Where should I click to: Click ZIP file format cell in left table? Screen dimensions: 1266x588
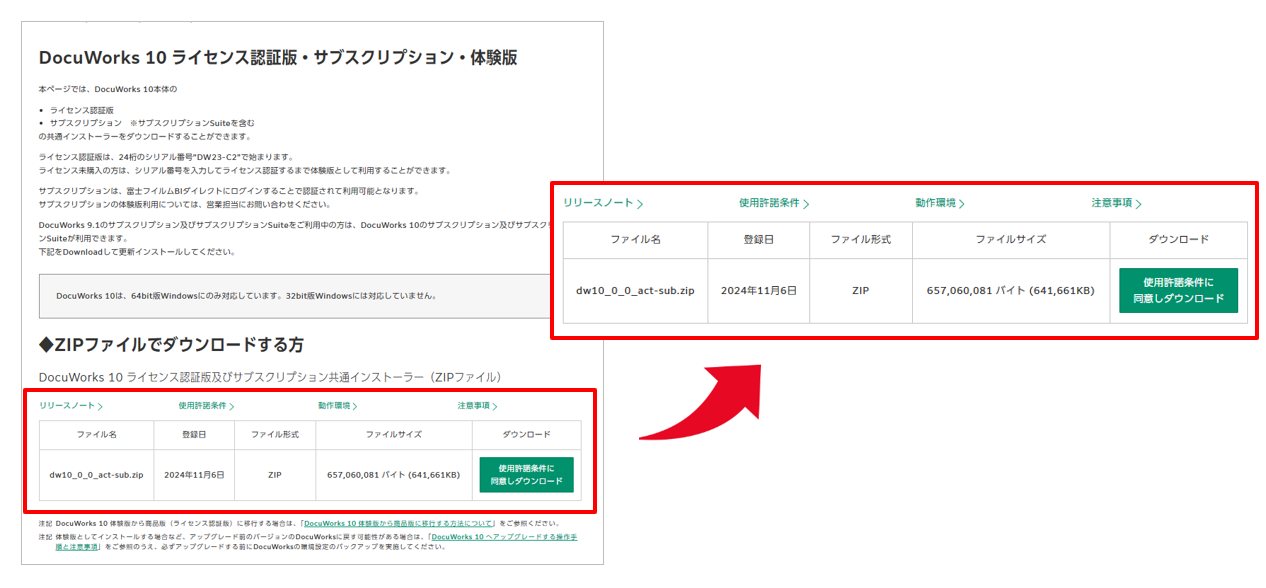[275, 475]
